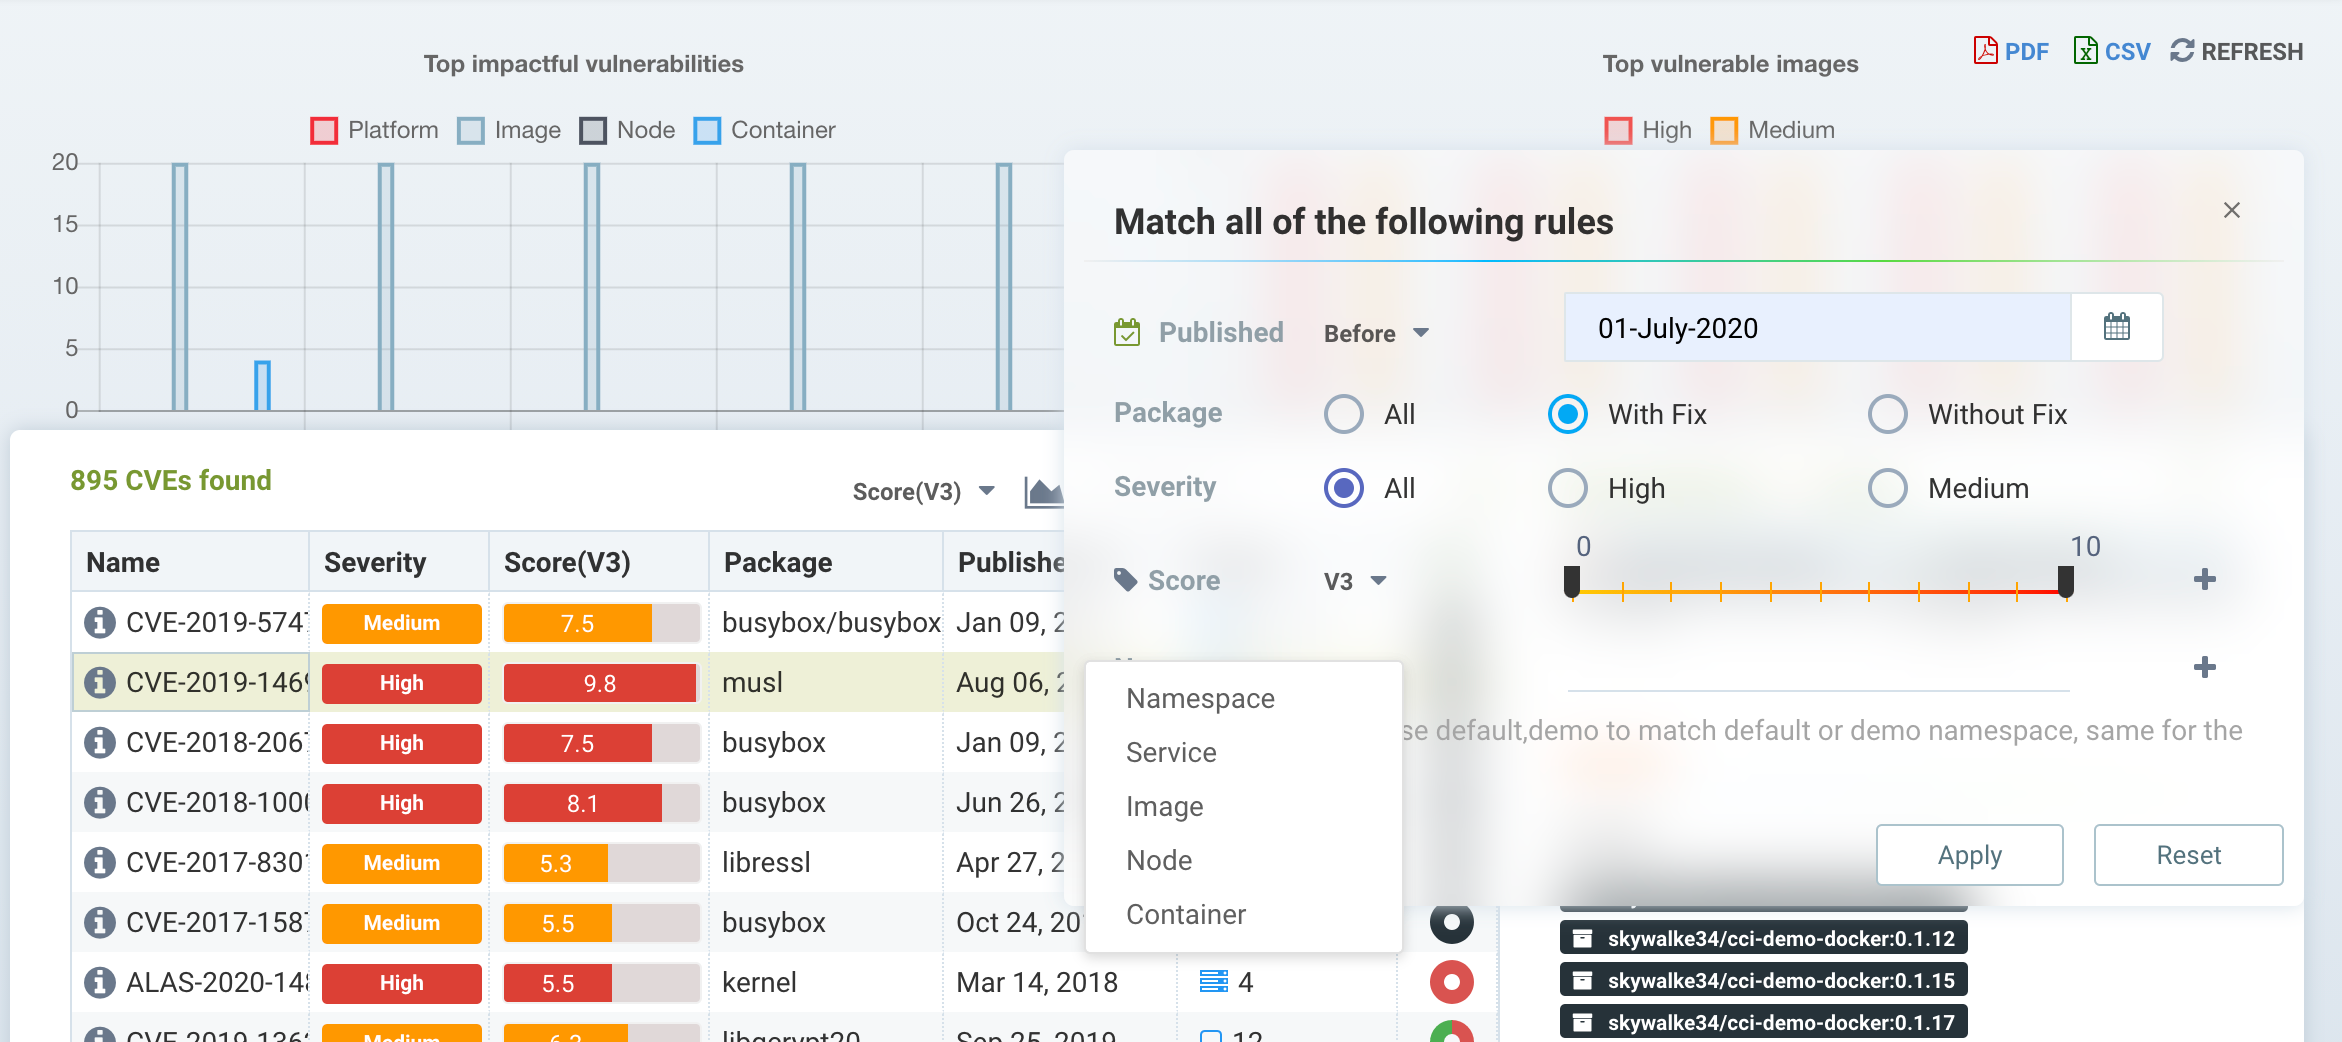Image resolution: width=2342 pixels, height=1042 pixels.
Task: Click the plus icon beside Score slider
Action: pyautogui.click(x=2204, y=580)
